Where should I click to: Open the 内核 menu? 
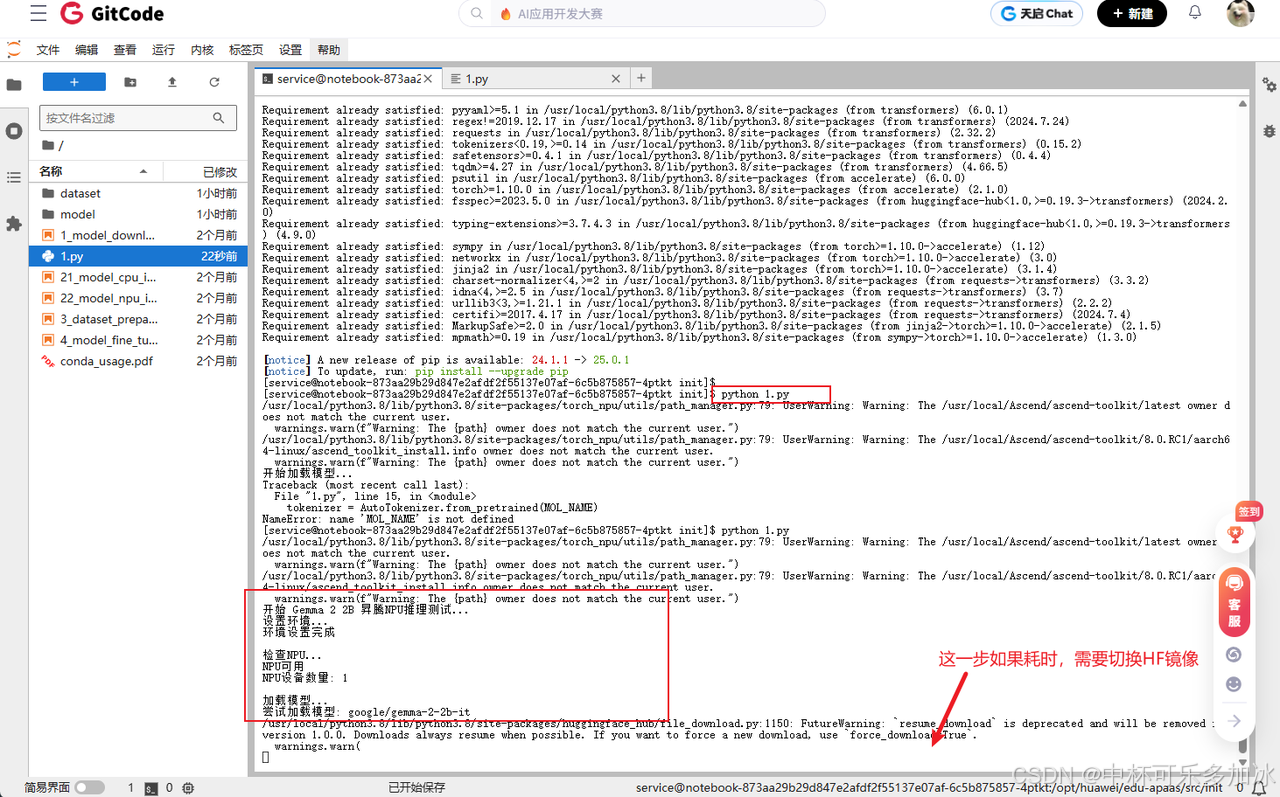click(x=202, y=50)
